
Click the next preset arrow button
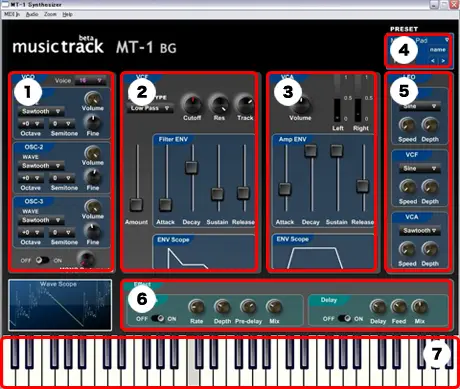click(443, 61)
